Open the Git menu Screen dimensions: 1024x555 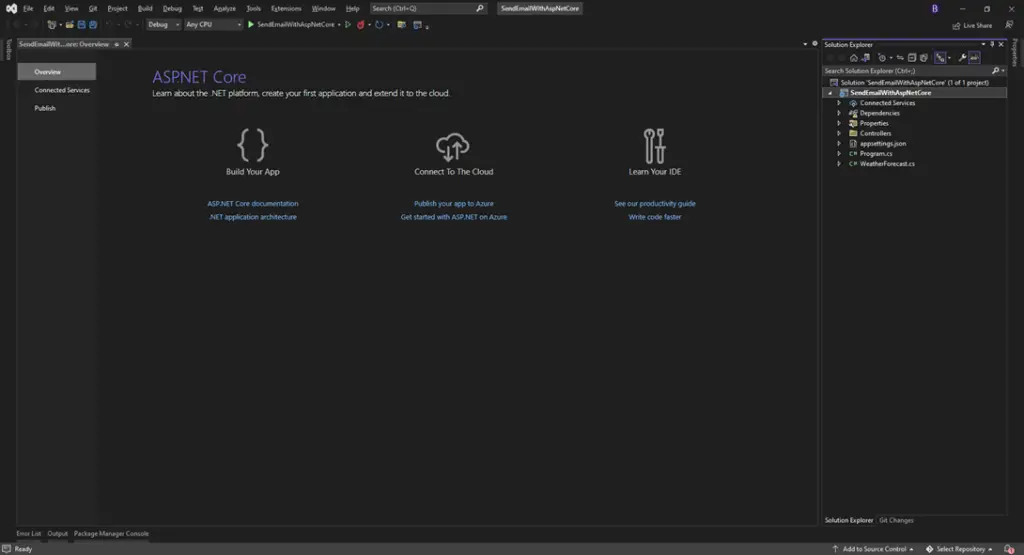pos(93,8)
